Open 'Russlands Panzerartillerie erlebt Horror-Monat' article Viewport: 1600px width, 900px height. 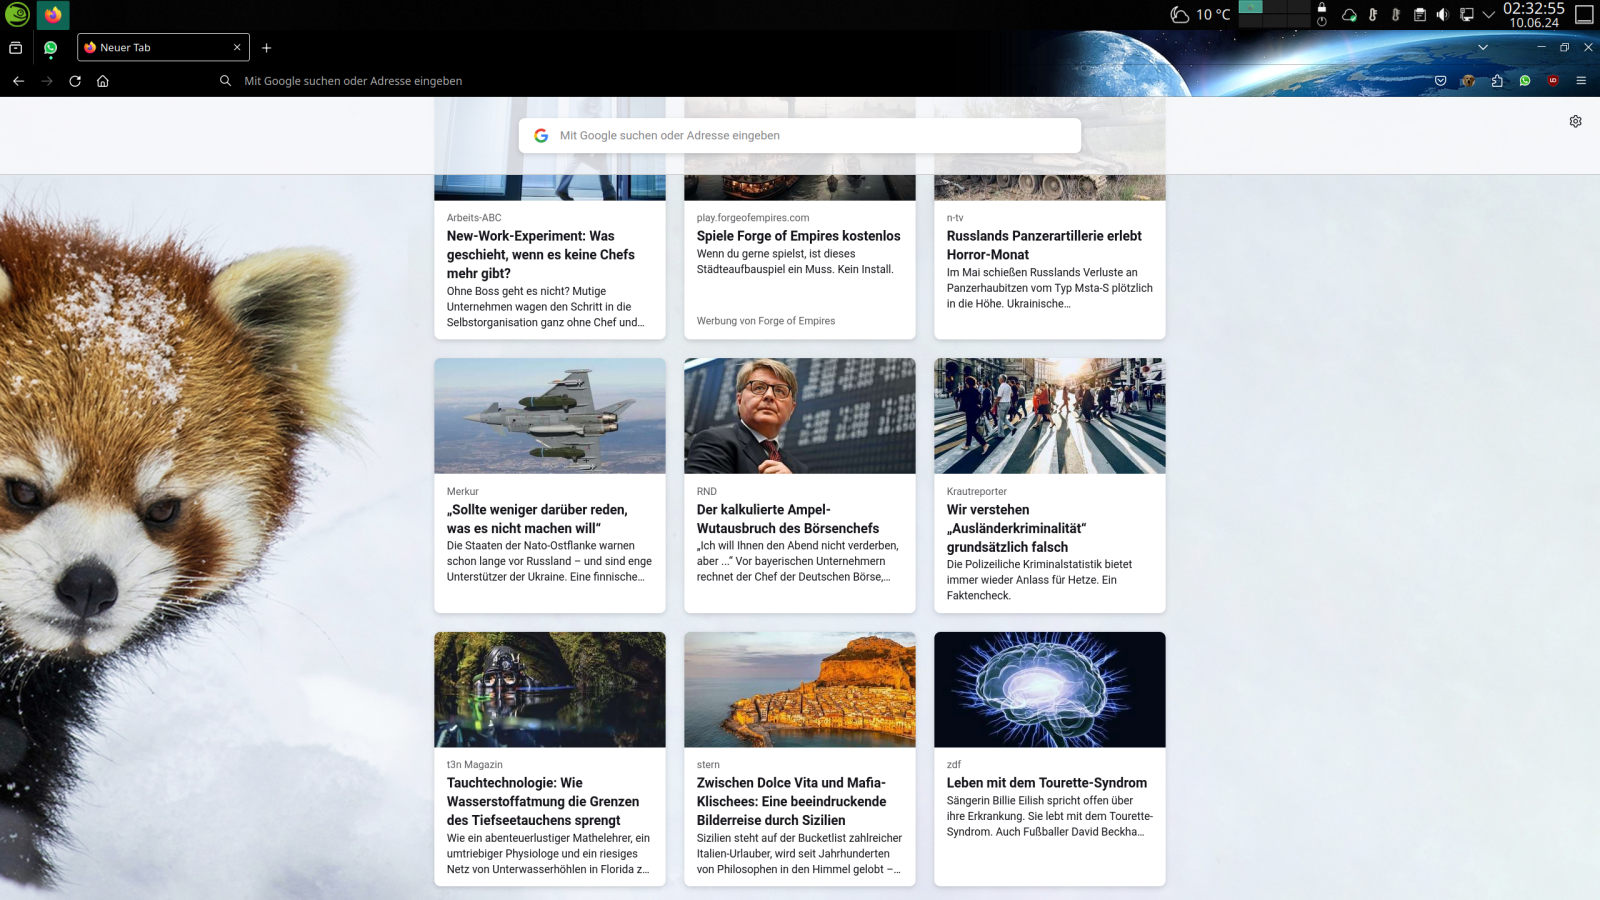[1043, 245]
